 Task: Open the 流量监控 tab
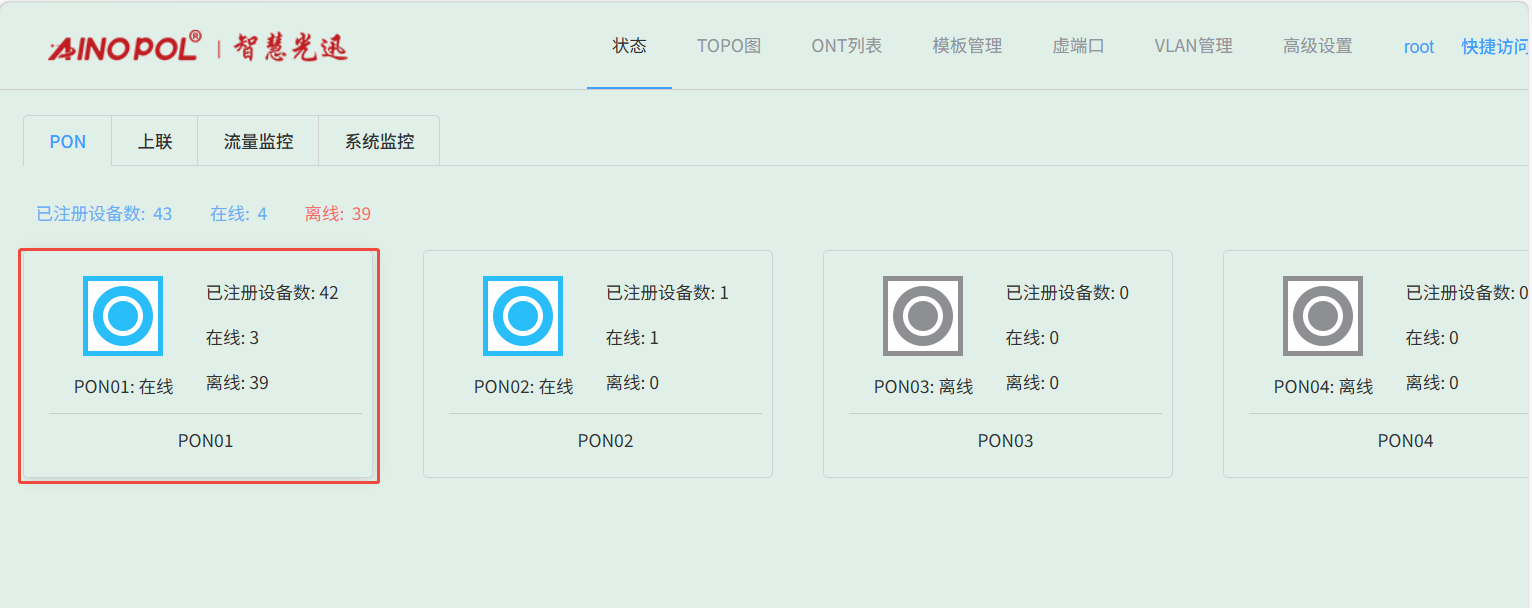click(258, 142)
